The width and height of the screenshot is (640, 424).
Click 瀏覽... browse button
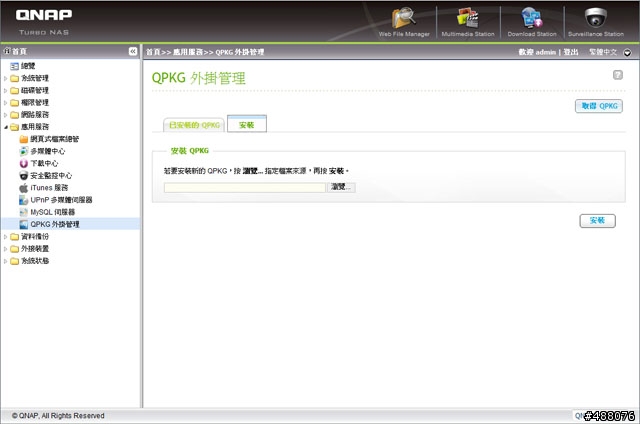click(x=341, y=187)
